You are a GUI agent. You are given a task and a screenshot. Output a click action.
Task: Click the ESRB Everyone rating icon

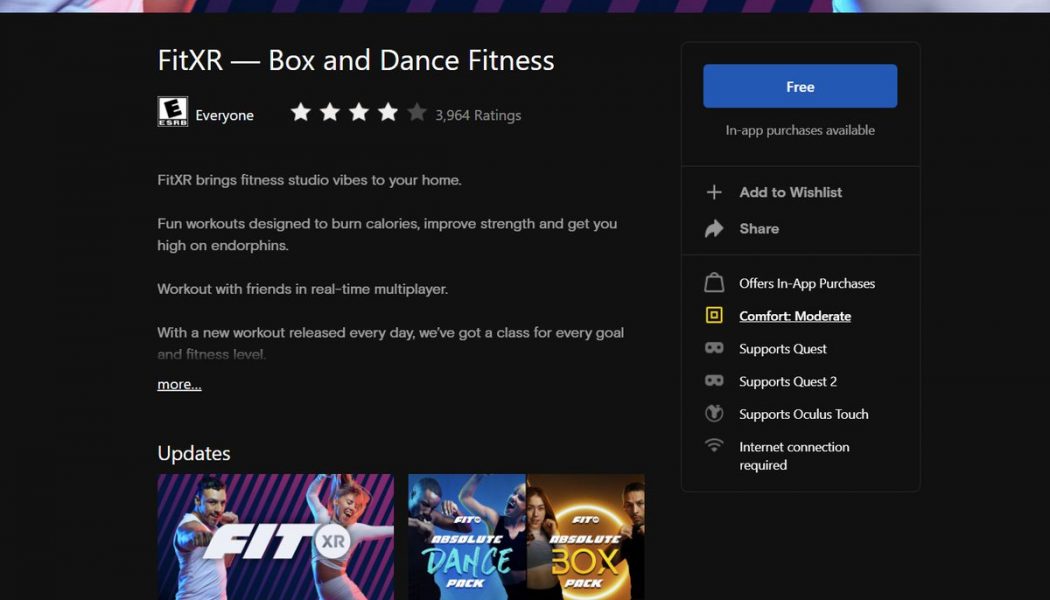172,112
